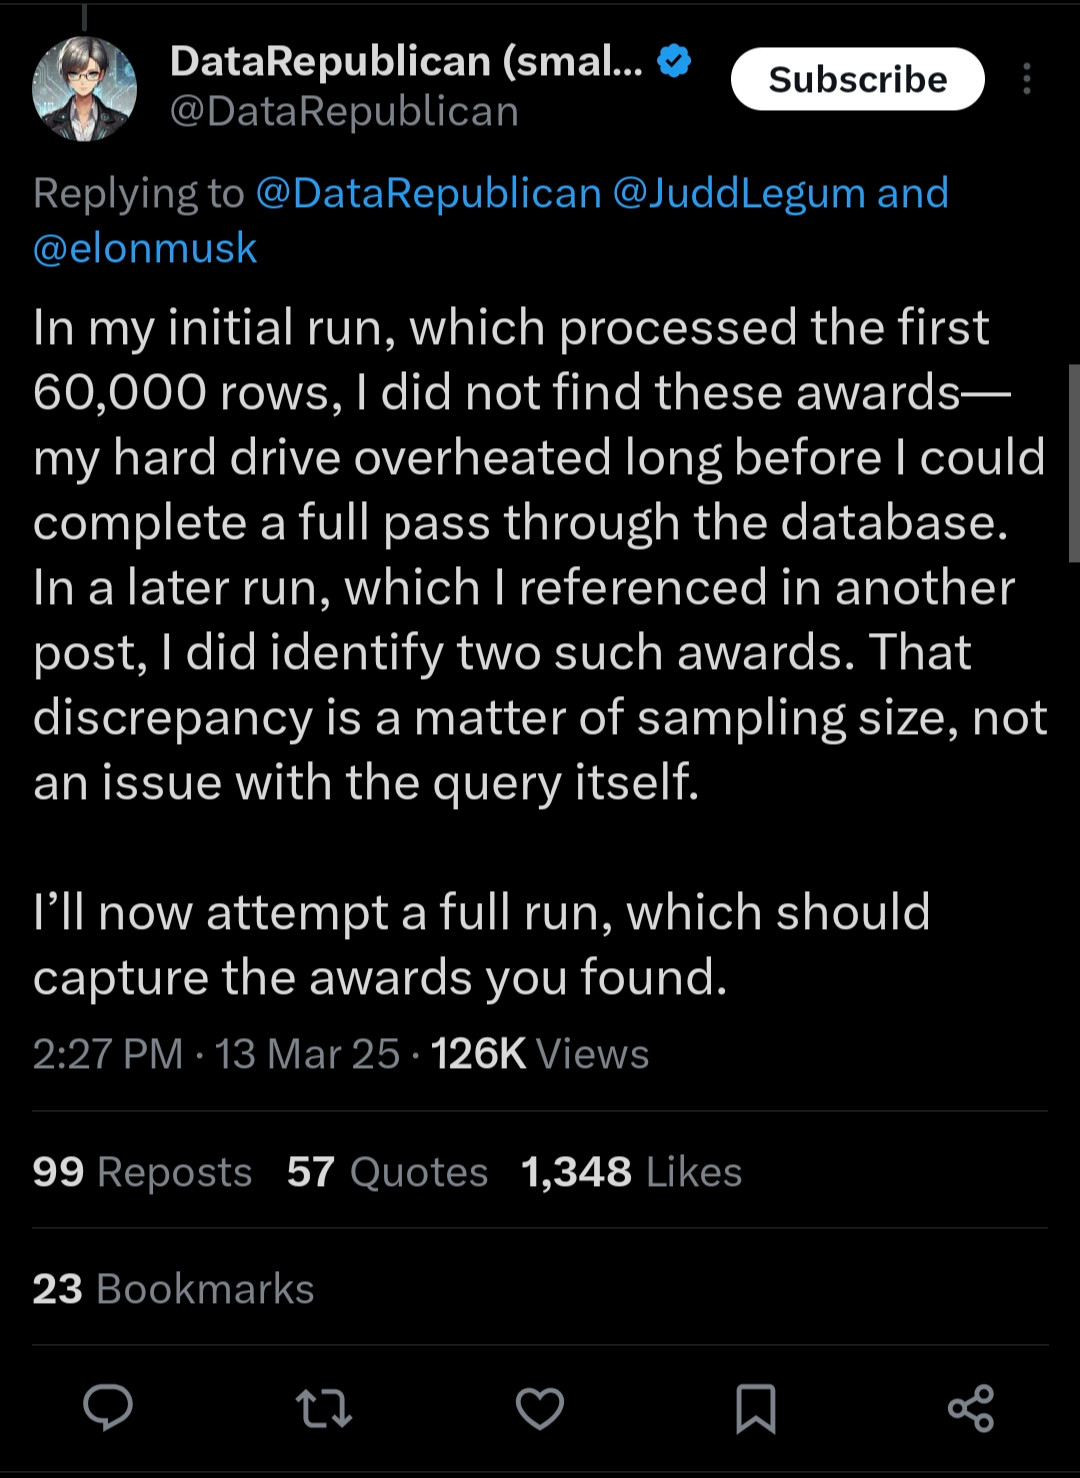Image resolution: width=1080 pixels, height=1478 pixels.
Task: Click the 2:27 PM post timestamp
Action: [x=108, y=1054]
